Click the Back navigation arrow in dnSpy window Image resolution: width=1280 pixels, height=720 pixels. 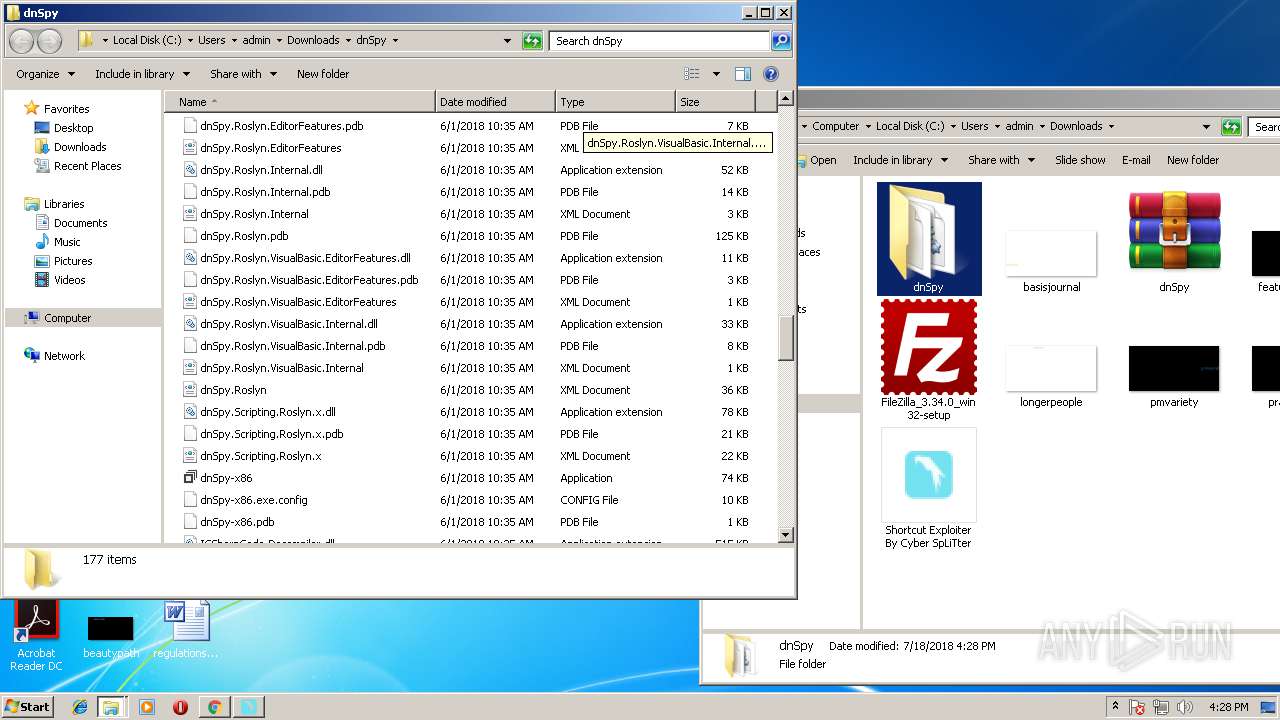(22, 41)
